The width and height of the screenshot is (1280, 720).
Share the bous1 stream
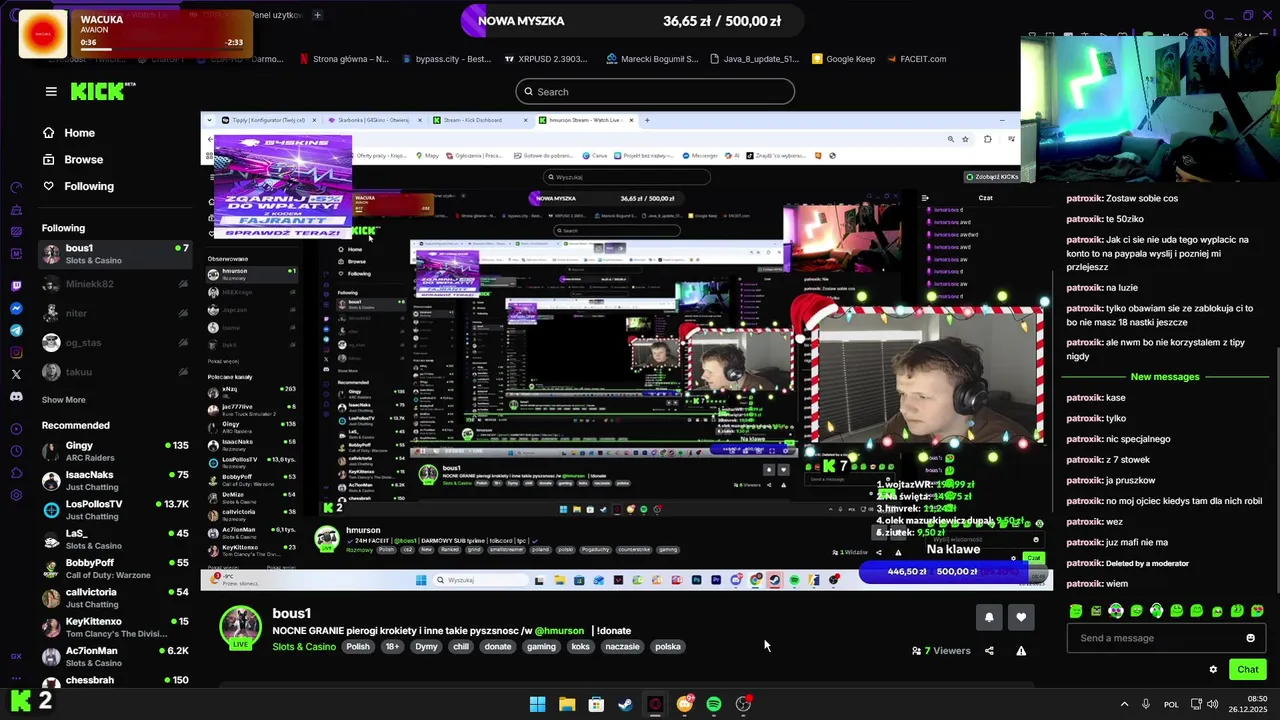[989, 650]
